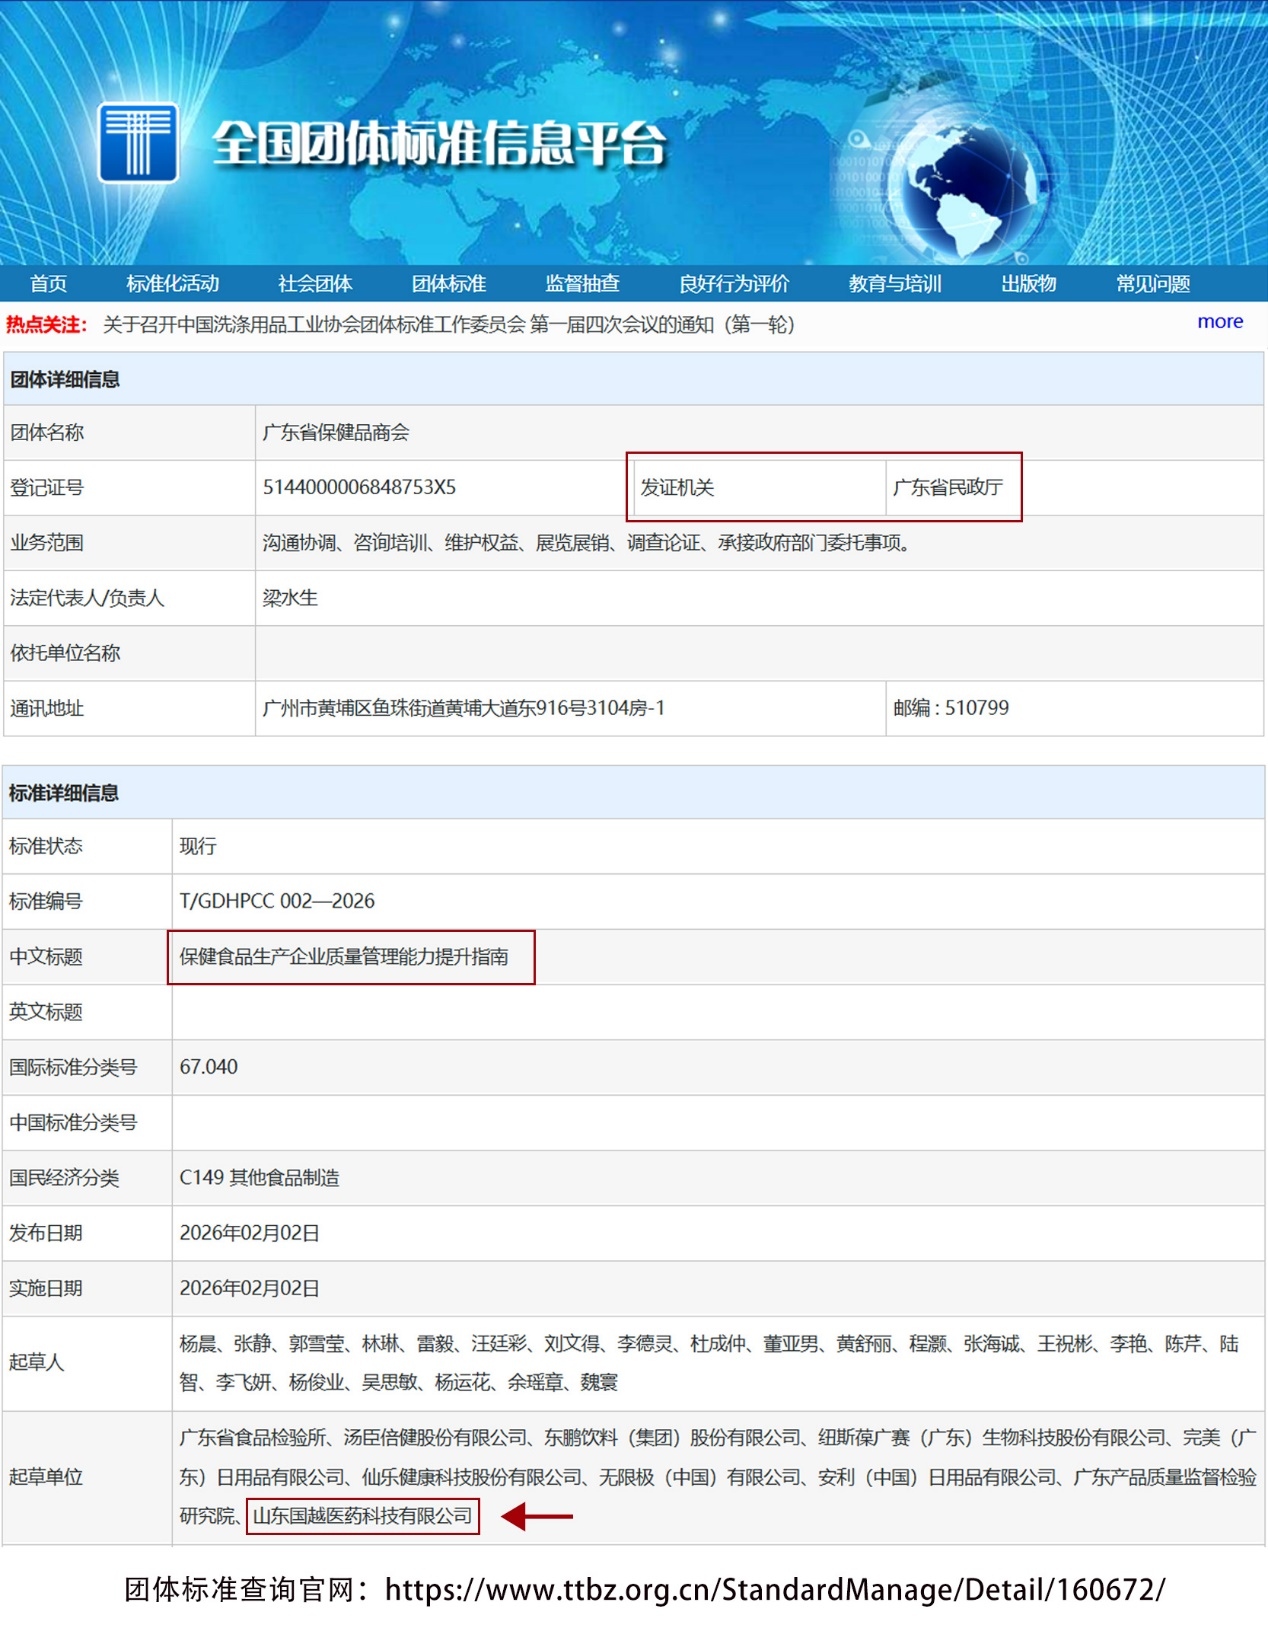The height and width of the screenshot is (1631, 1268).
Task: Select standard status 现行
Action: (198, 846)
